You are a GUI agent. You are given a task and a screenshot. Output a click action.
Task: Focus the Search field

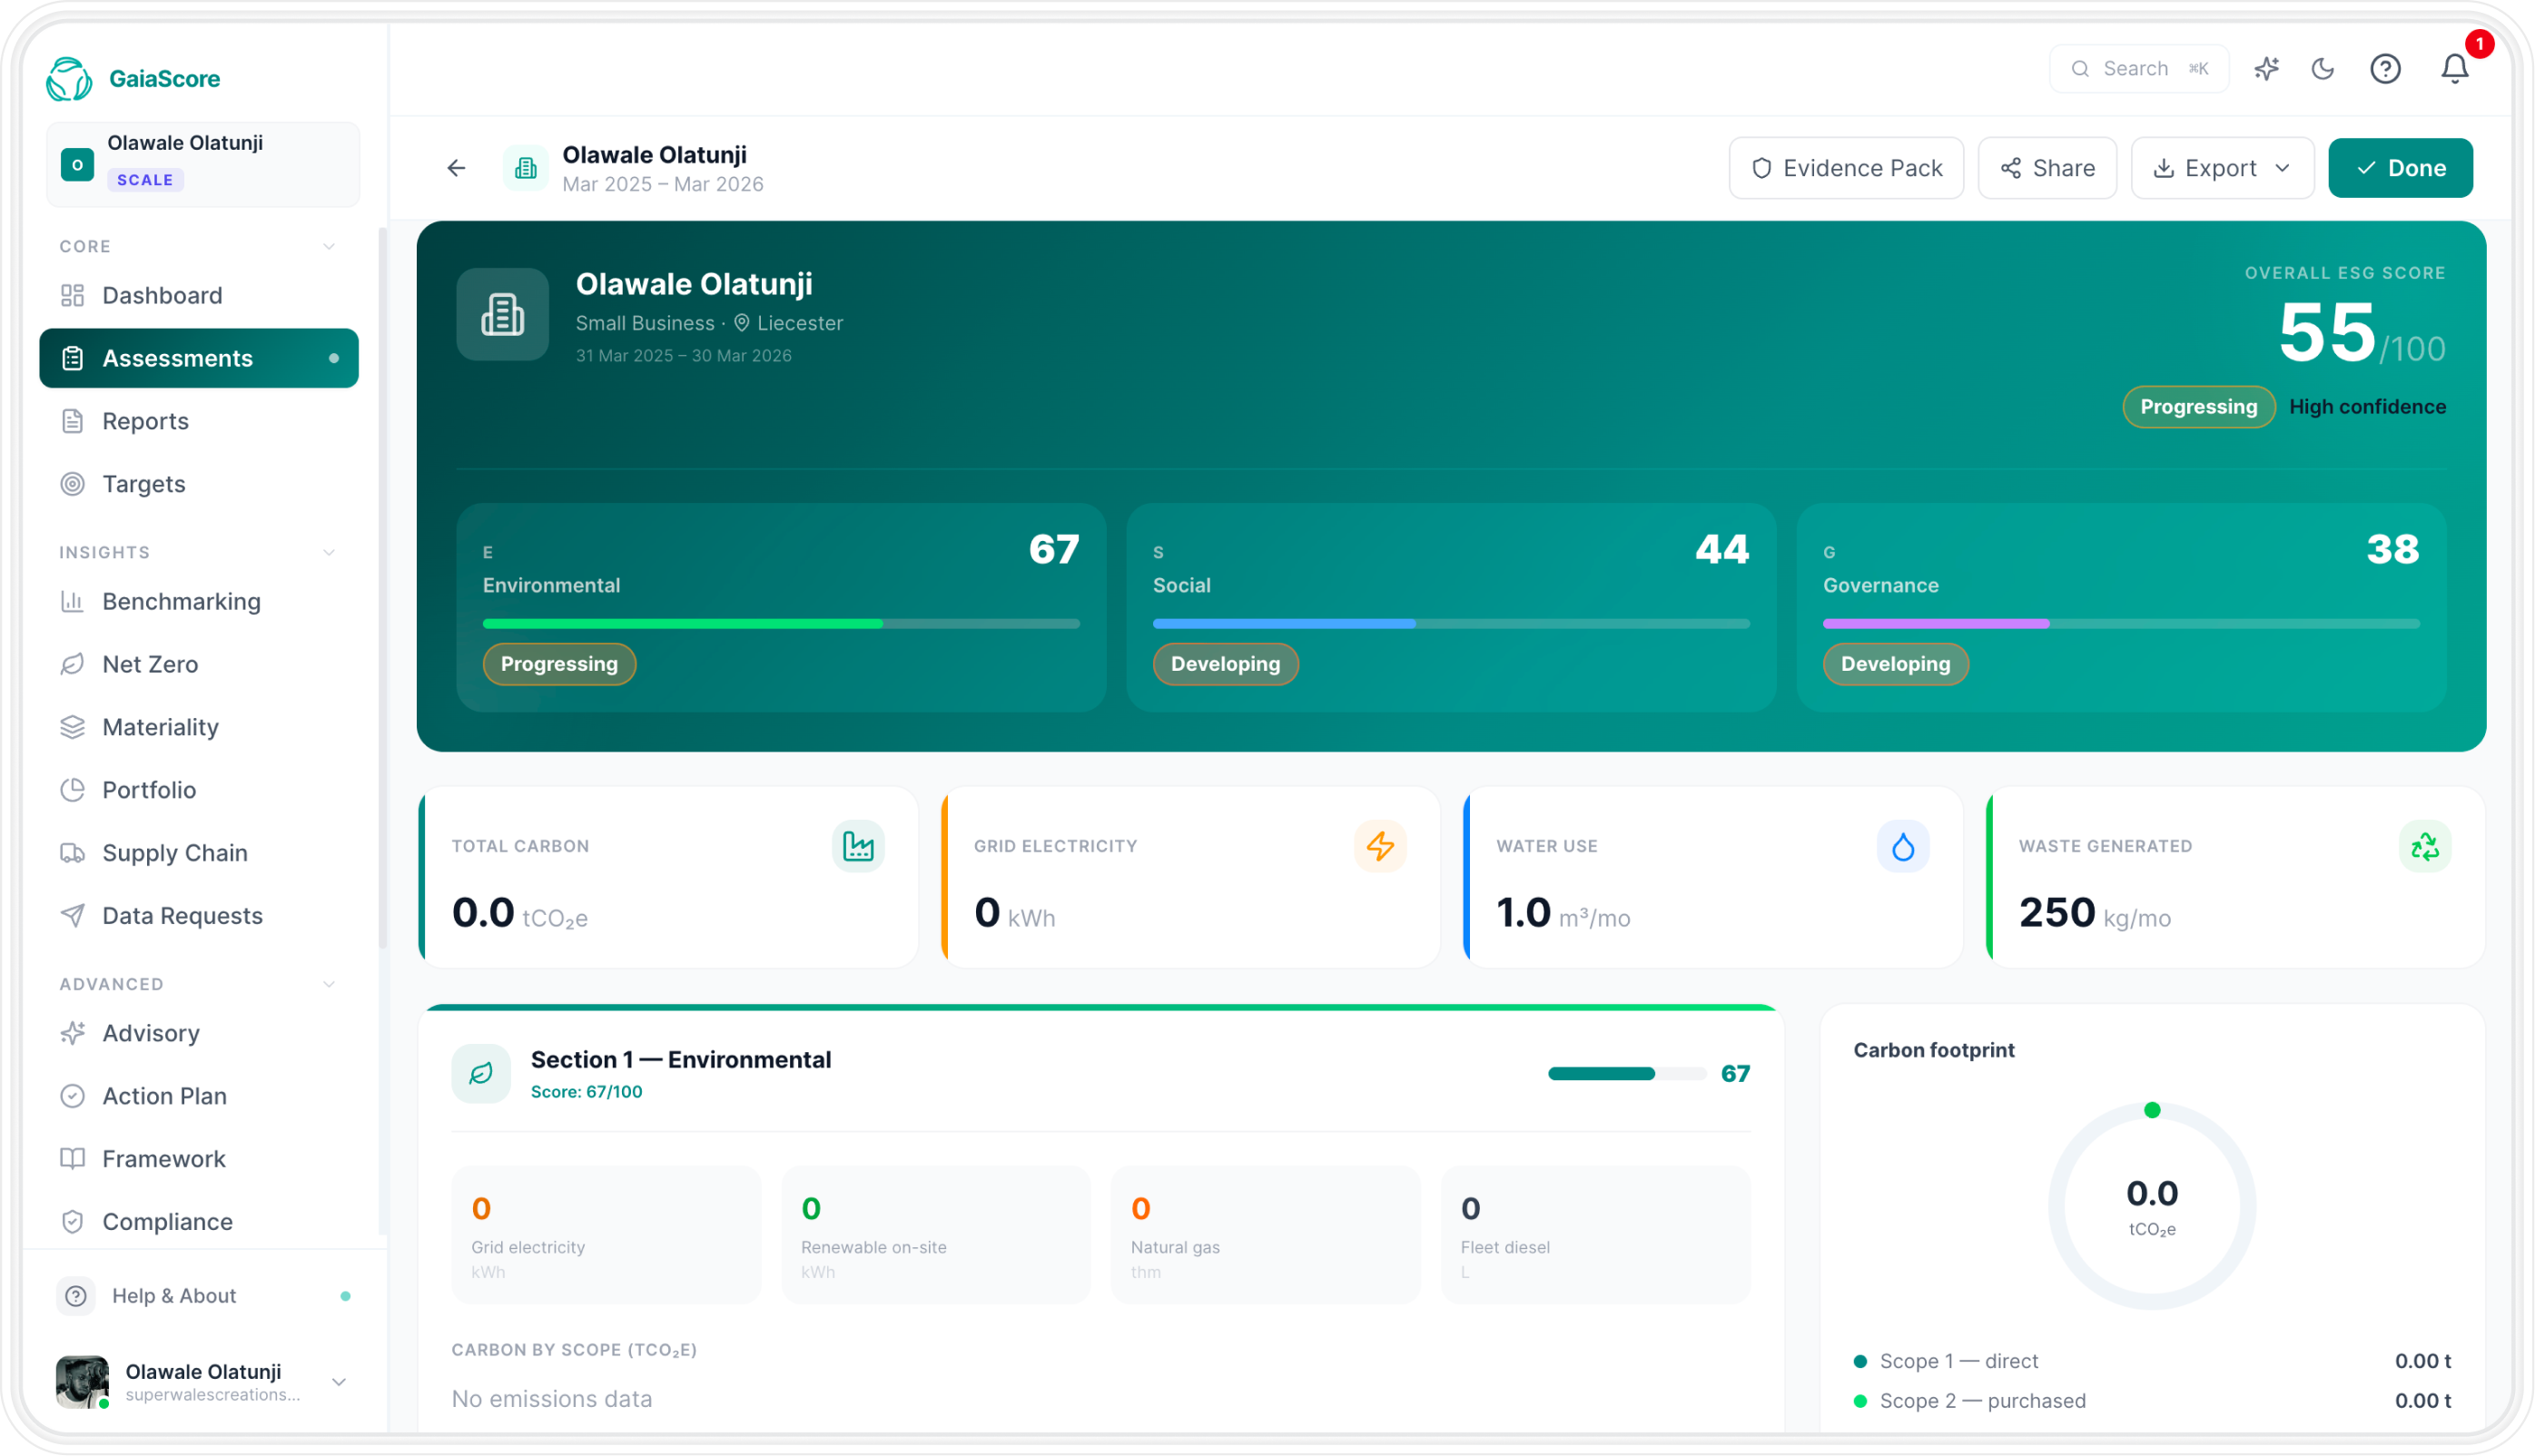2139,69
